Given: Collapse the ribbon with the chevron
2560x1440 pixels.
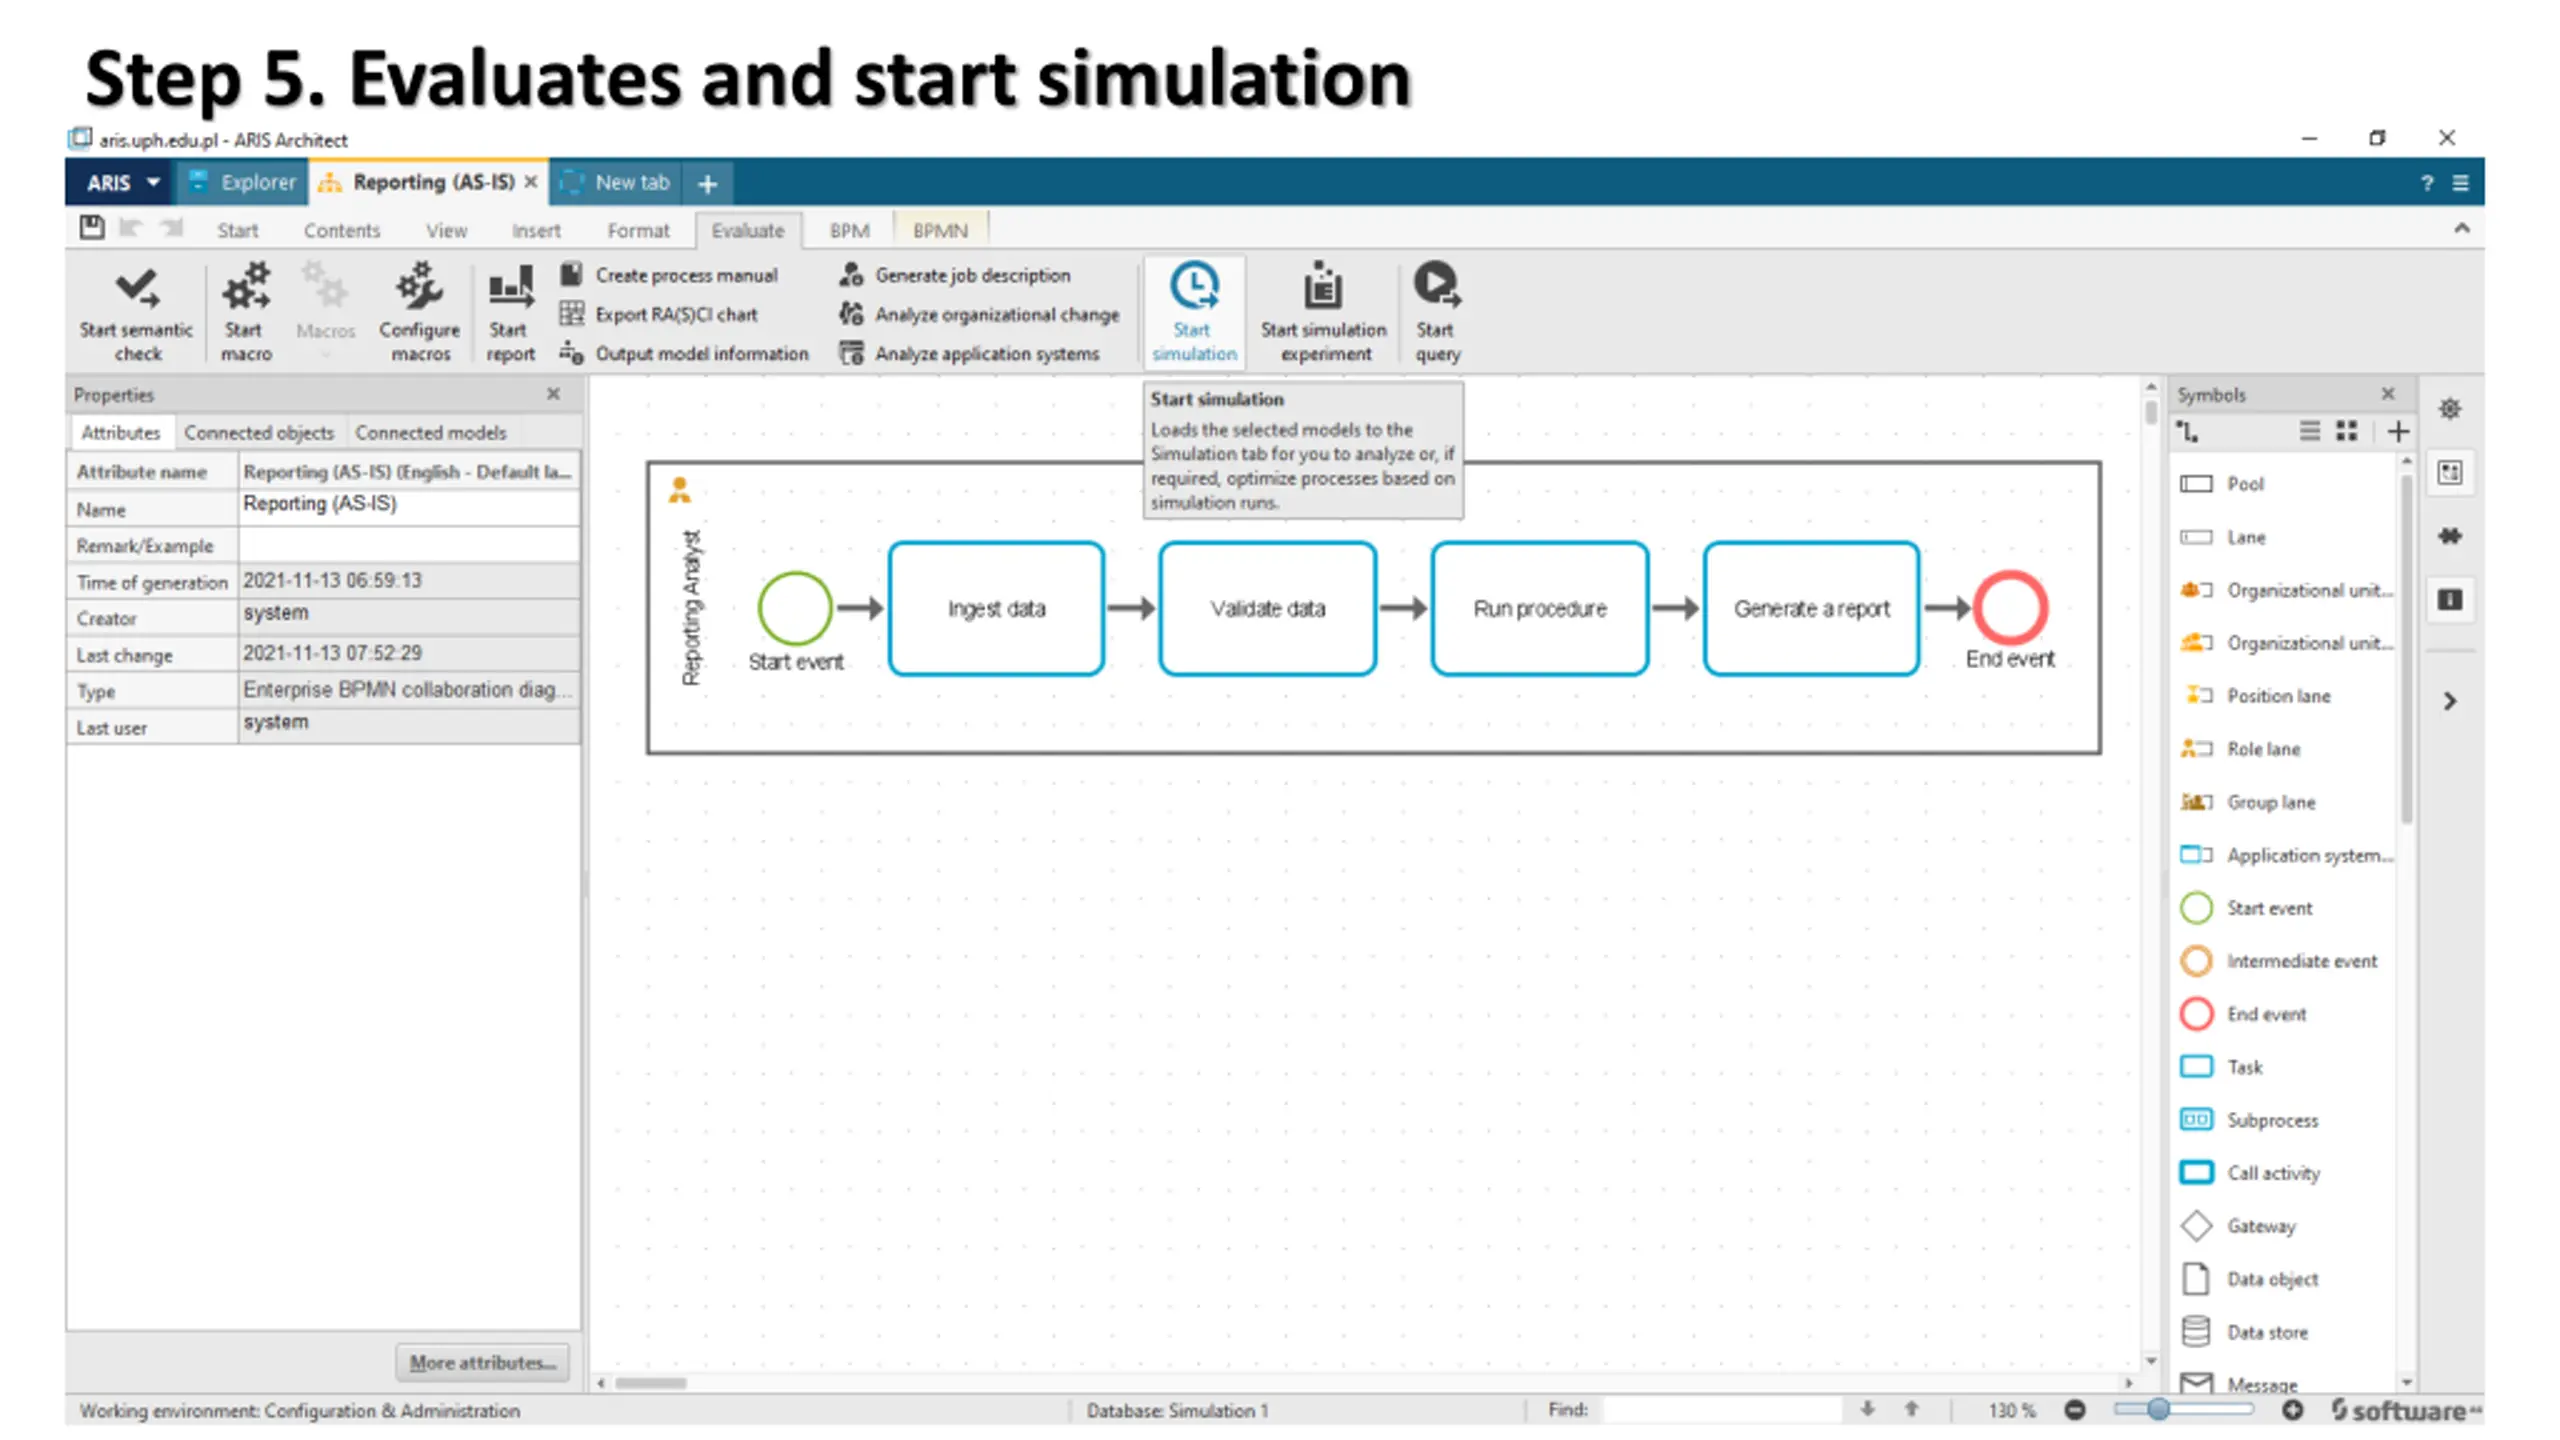Looking at the screenshot, I should click(x=2461, y=229).
